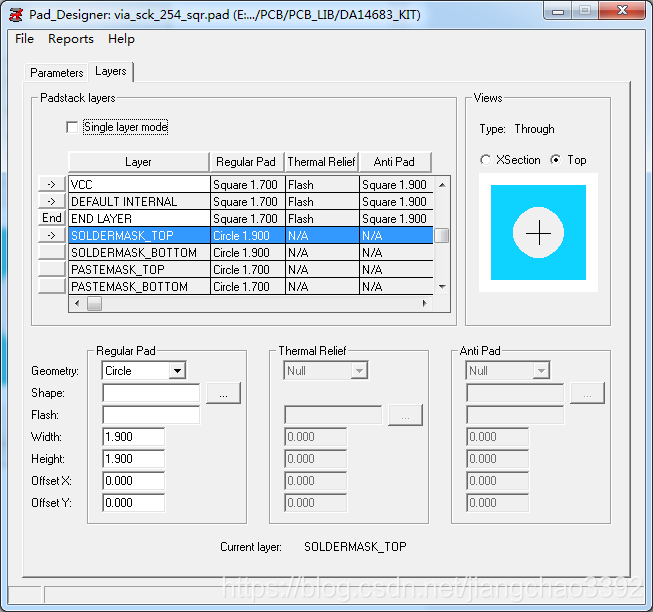Switch to the Parameters tab
The height and width of the screenshot is (612, 653).
point(56,73)
